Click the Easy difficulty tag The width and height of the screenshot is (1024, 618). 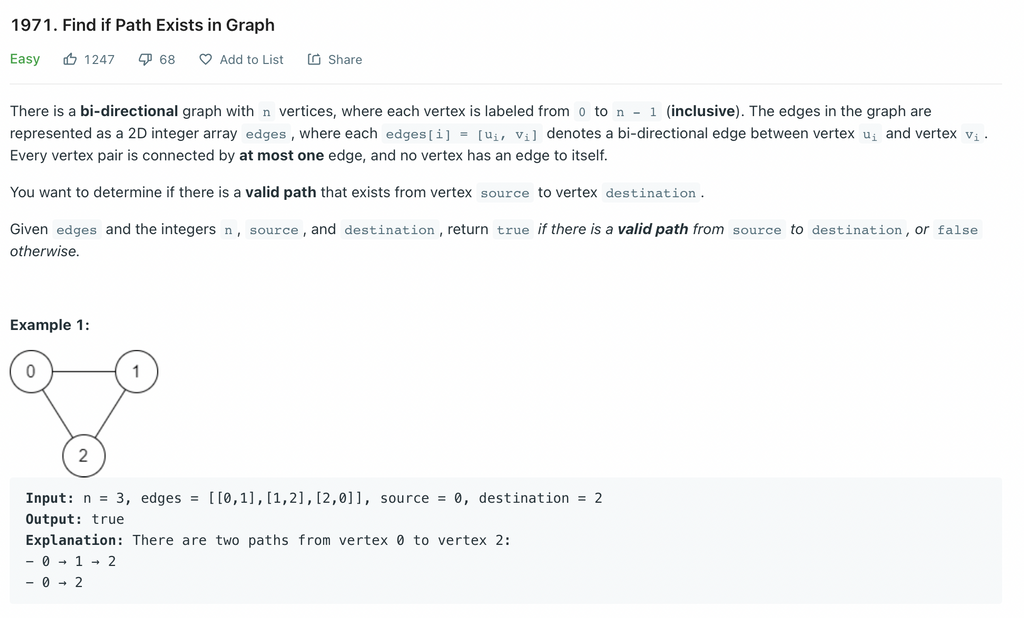point(25,59)
